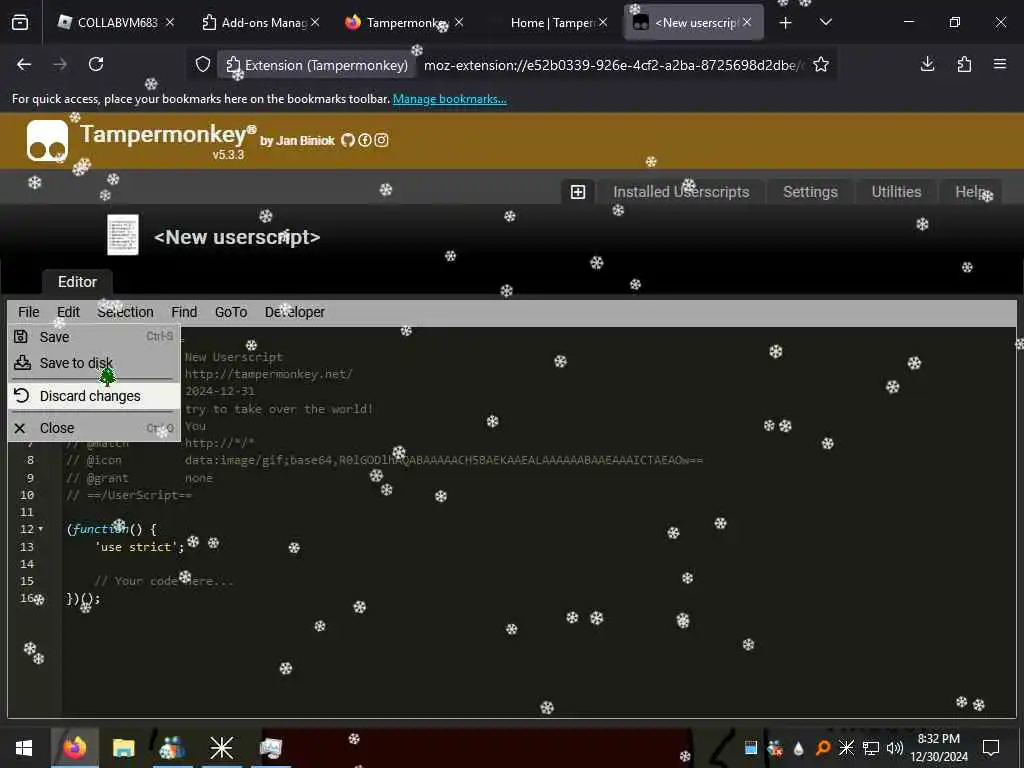Click the Firefox taskbar icon
This screenshot has width=1024, height=768.
74,748
